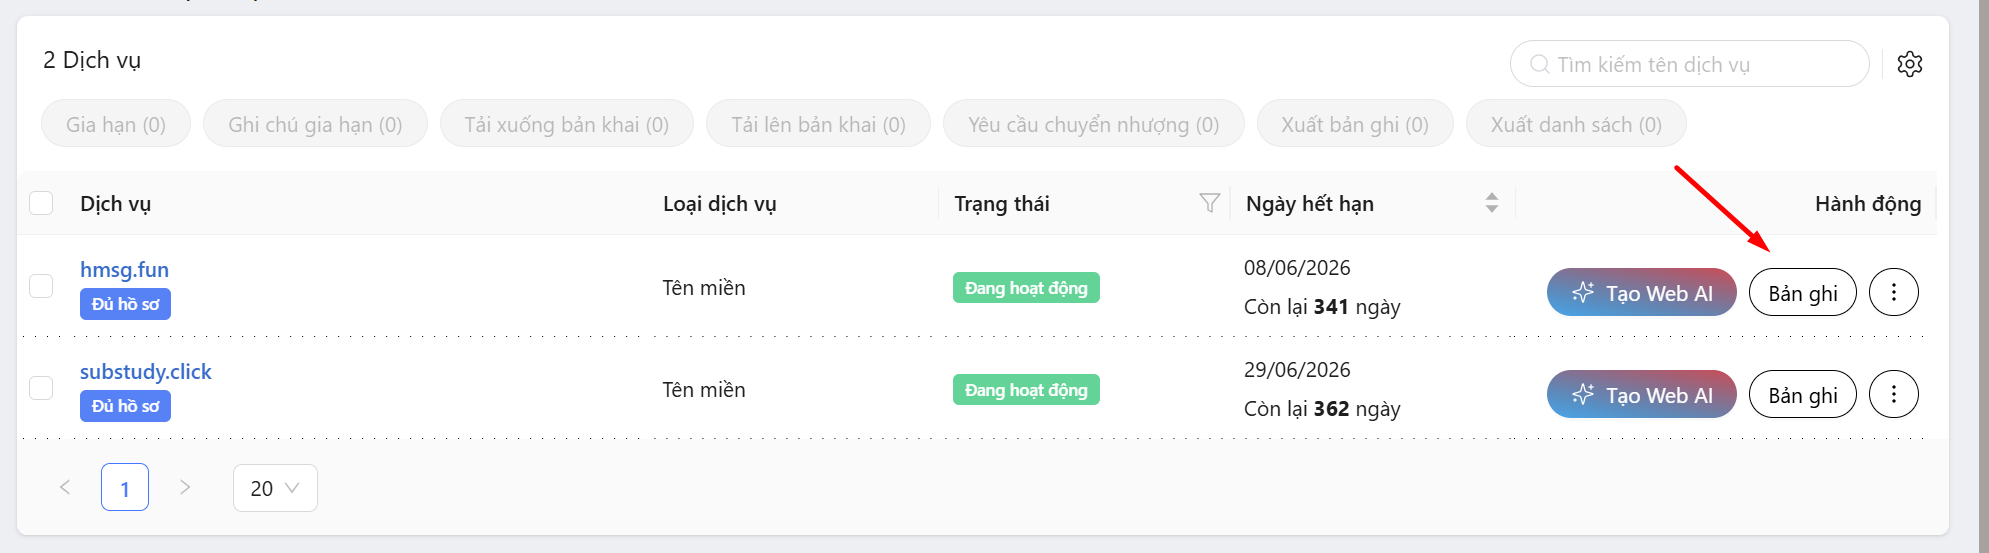Open Bản ghi for hmsg.fun
Viewport: 1989px width, 553px height.
point(1802,293)
